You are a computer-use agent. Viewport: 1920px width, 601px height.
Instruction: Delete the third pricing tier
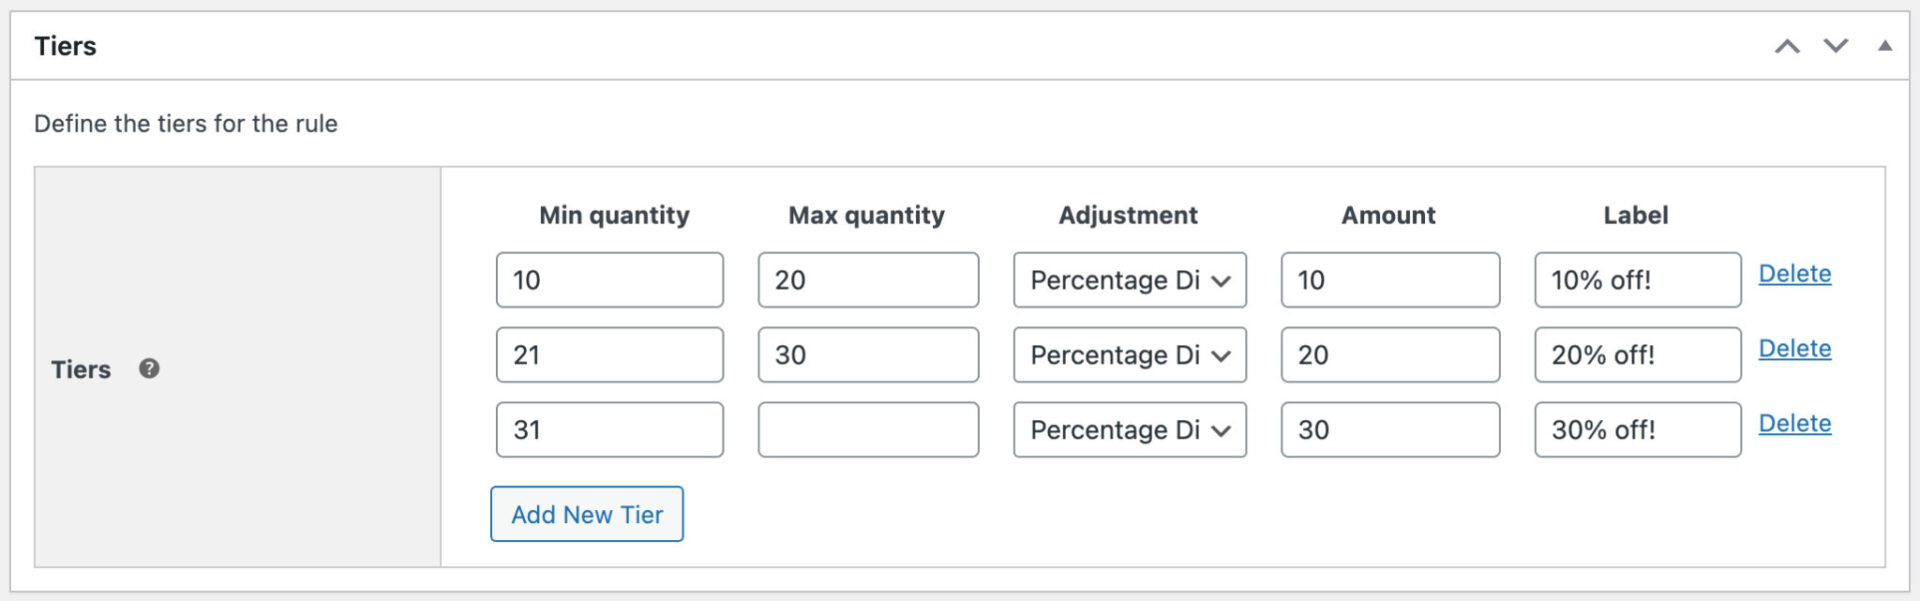1795,423
